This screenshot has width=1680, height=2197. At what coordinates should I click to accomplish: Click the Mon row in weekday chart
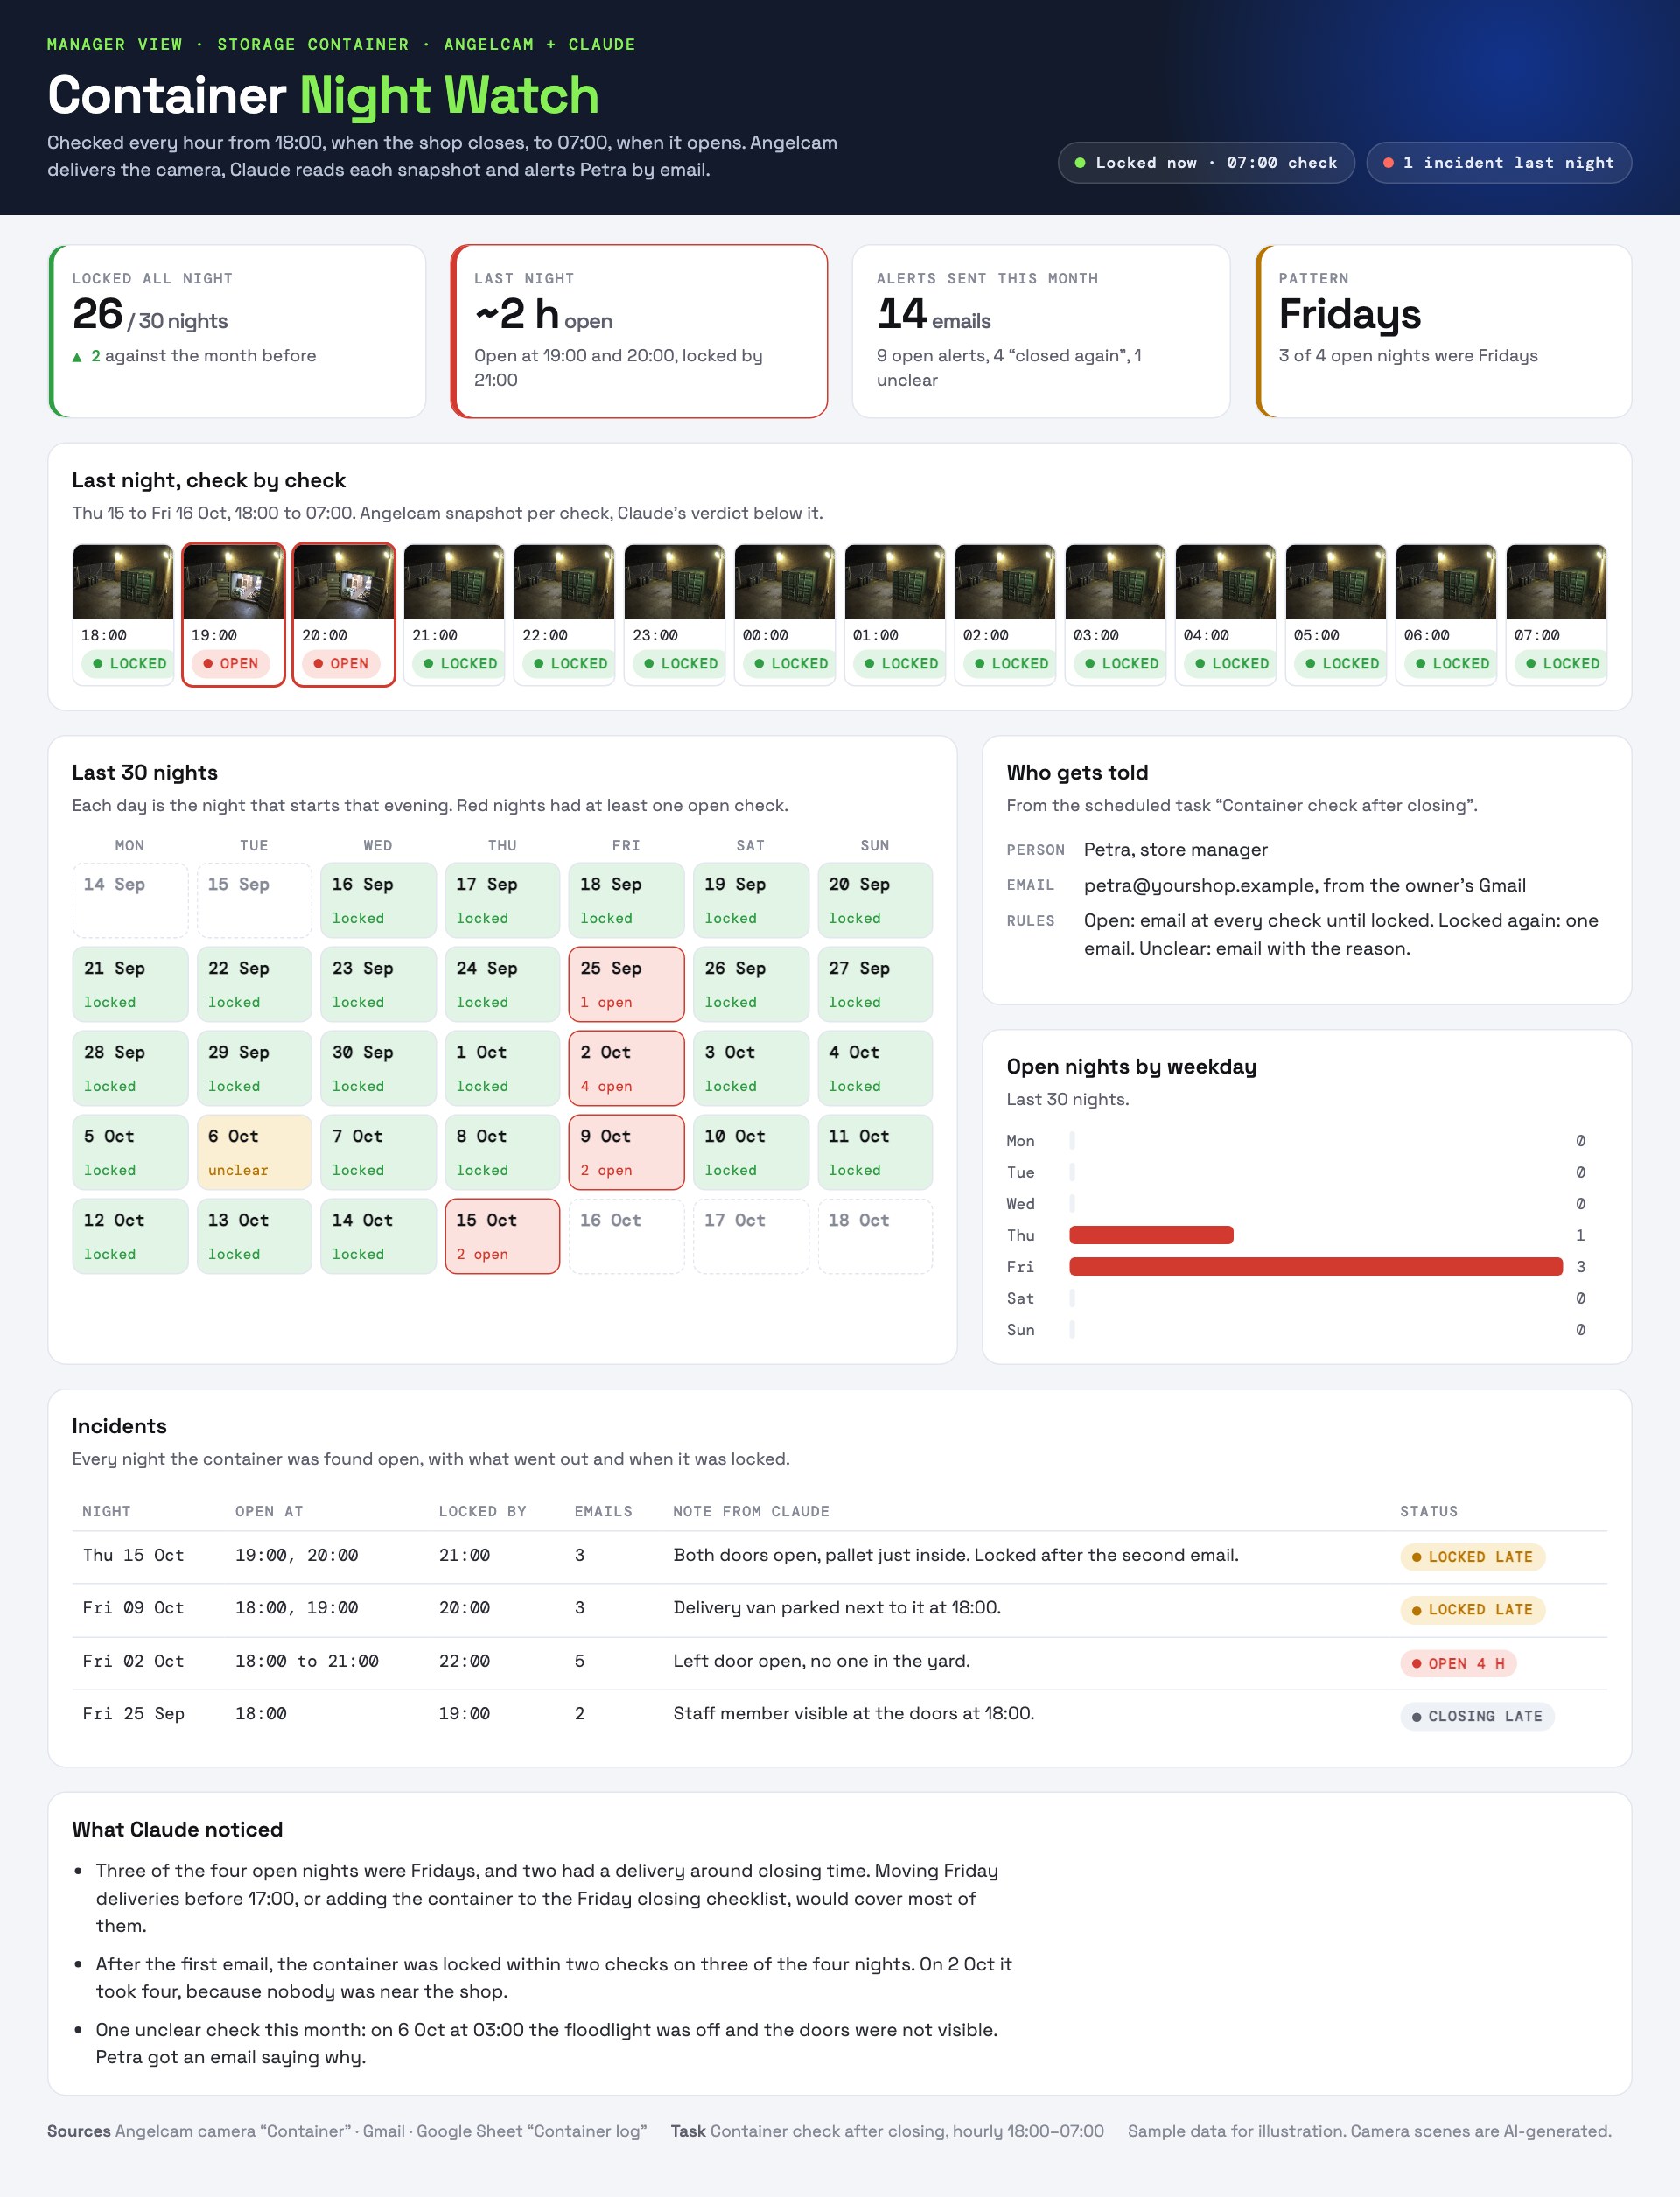pos(1296,1141)
